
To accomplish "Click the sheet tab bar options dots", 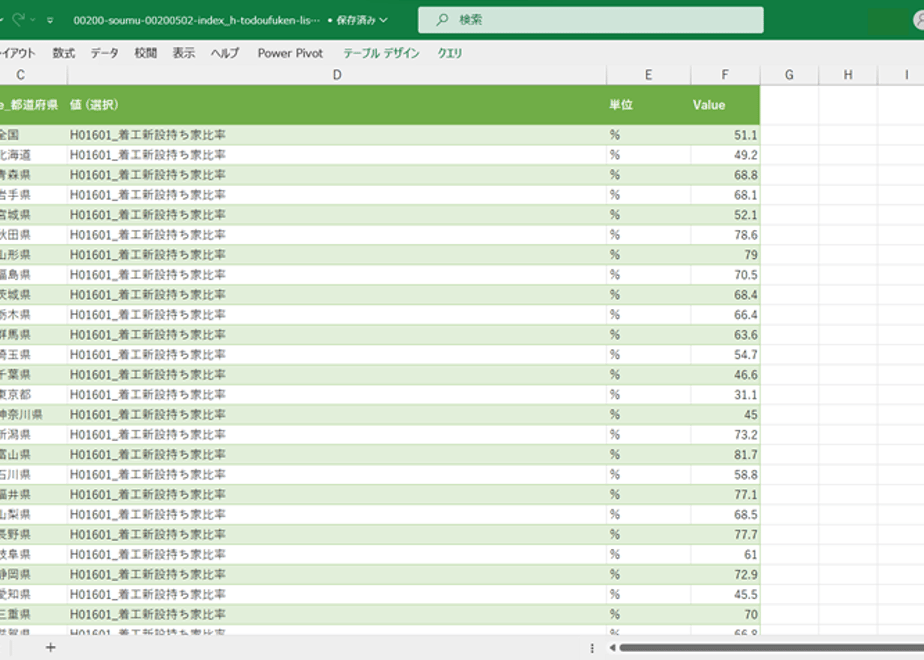I will click(x=592, y=648).
